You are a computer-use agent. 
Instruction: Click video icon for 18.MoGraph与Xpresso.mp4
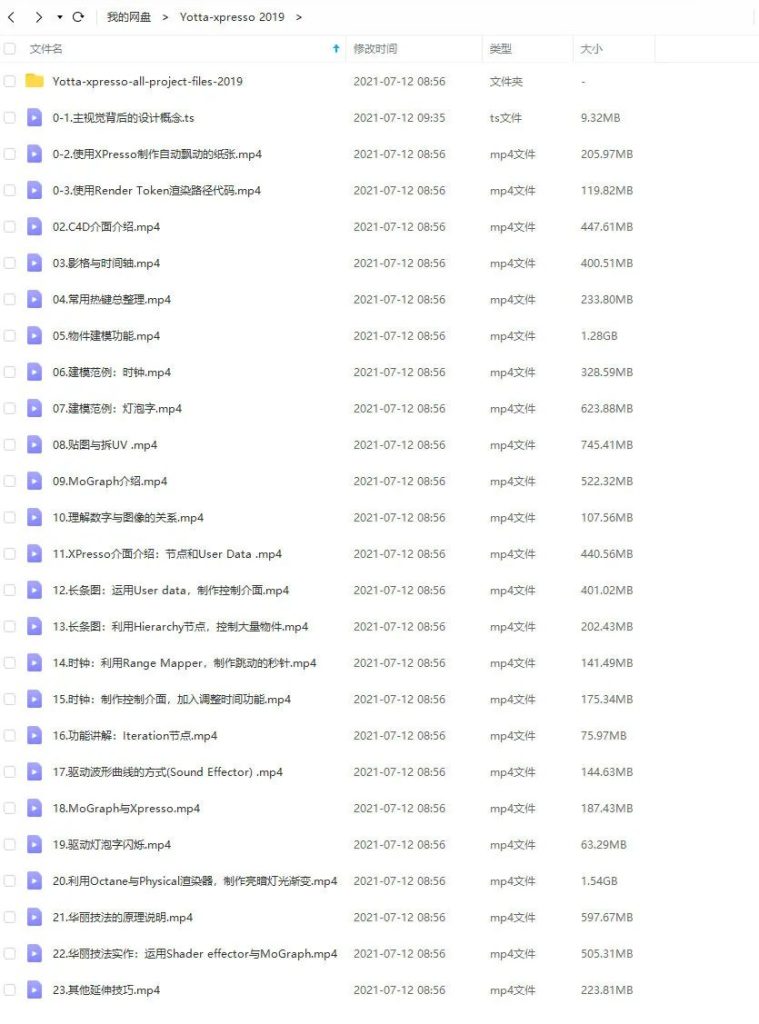coord(35,808)
